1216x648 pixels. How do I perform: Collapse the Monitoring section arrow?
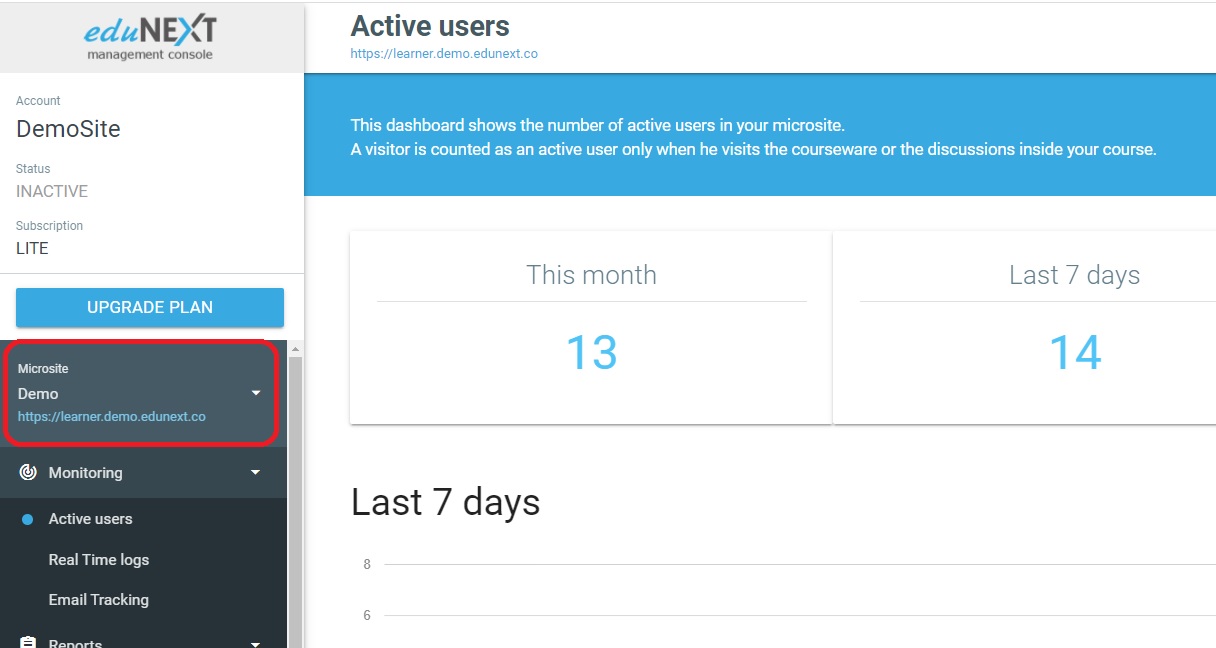(x=256, y=472)
